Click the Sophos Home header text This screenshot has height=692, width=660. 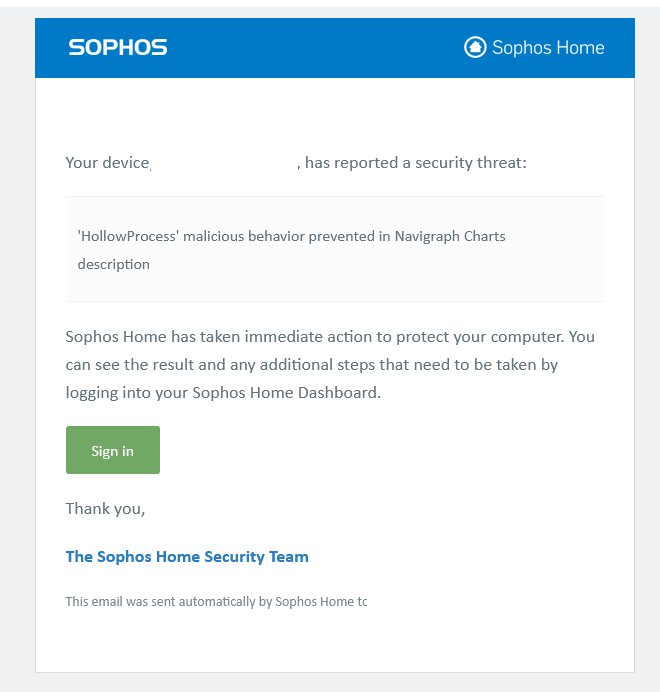pyautogui.click(x=548, y=48)
